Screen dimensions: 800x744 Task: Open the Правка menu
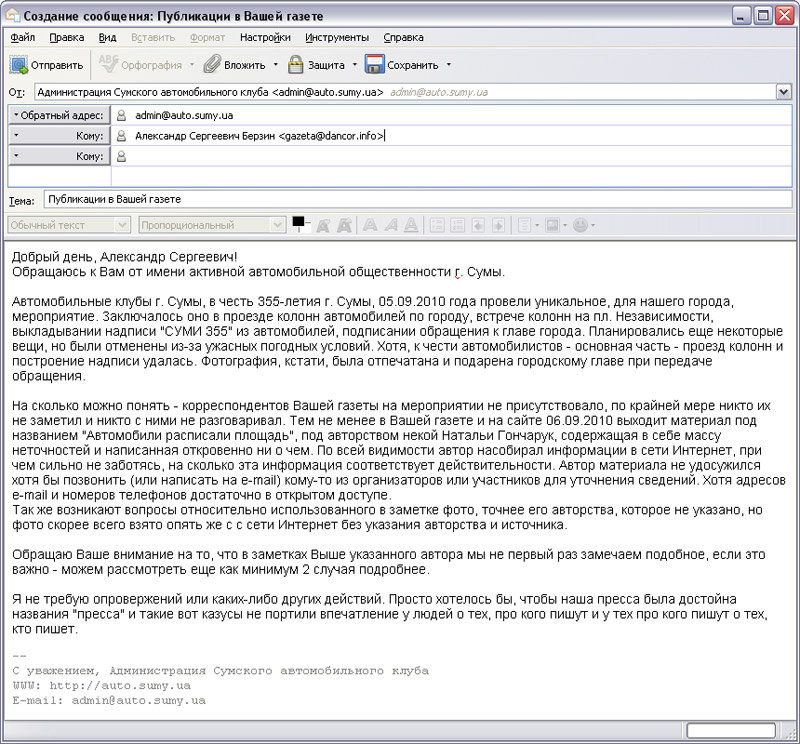66,37
